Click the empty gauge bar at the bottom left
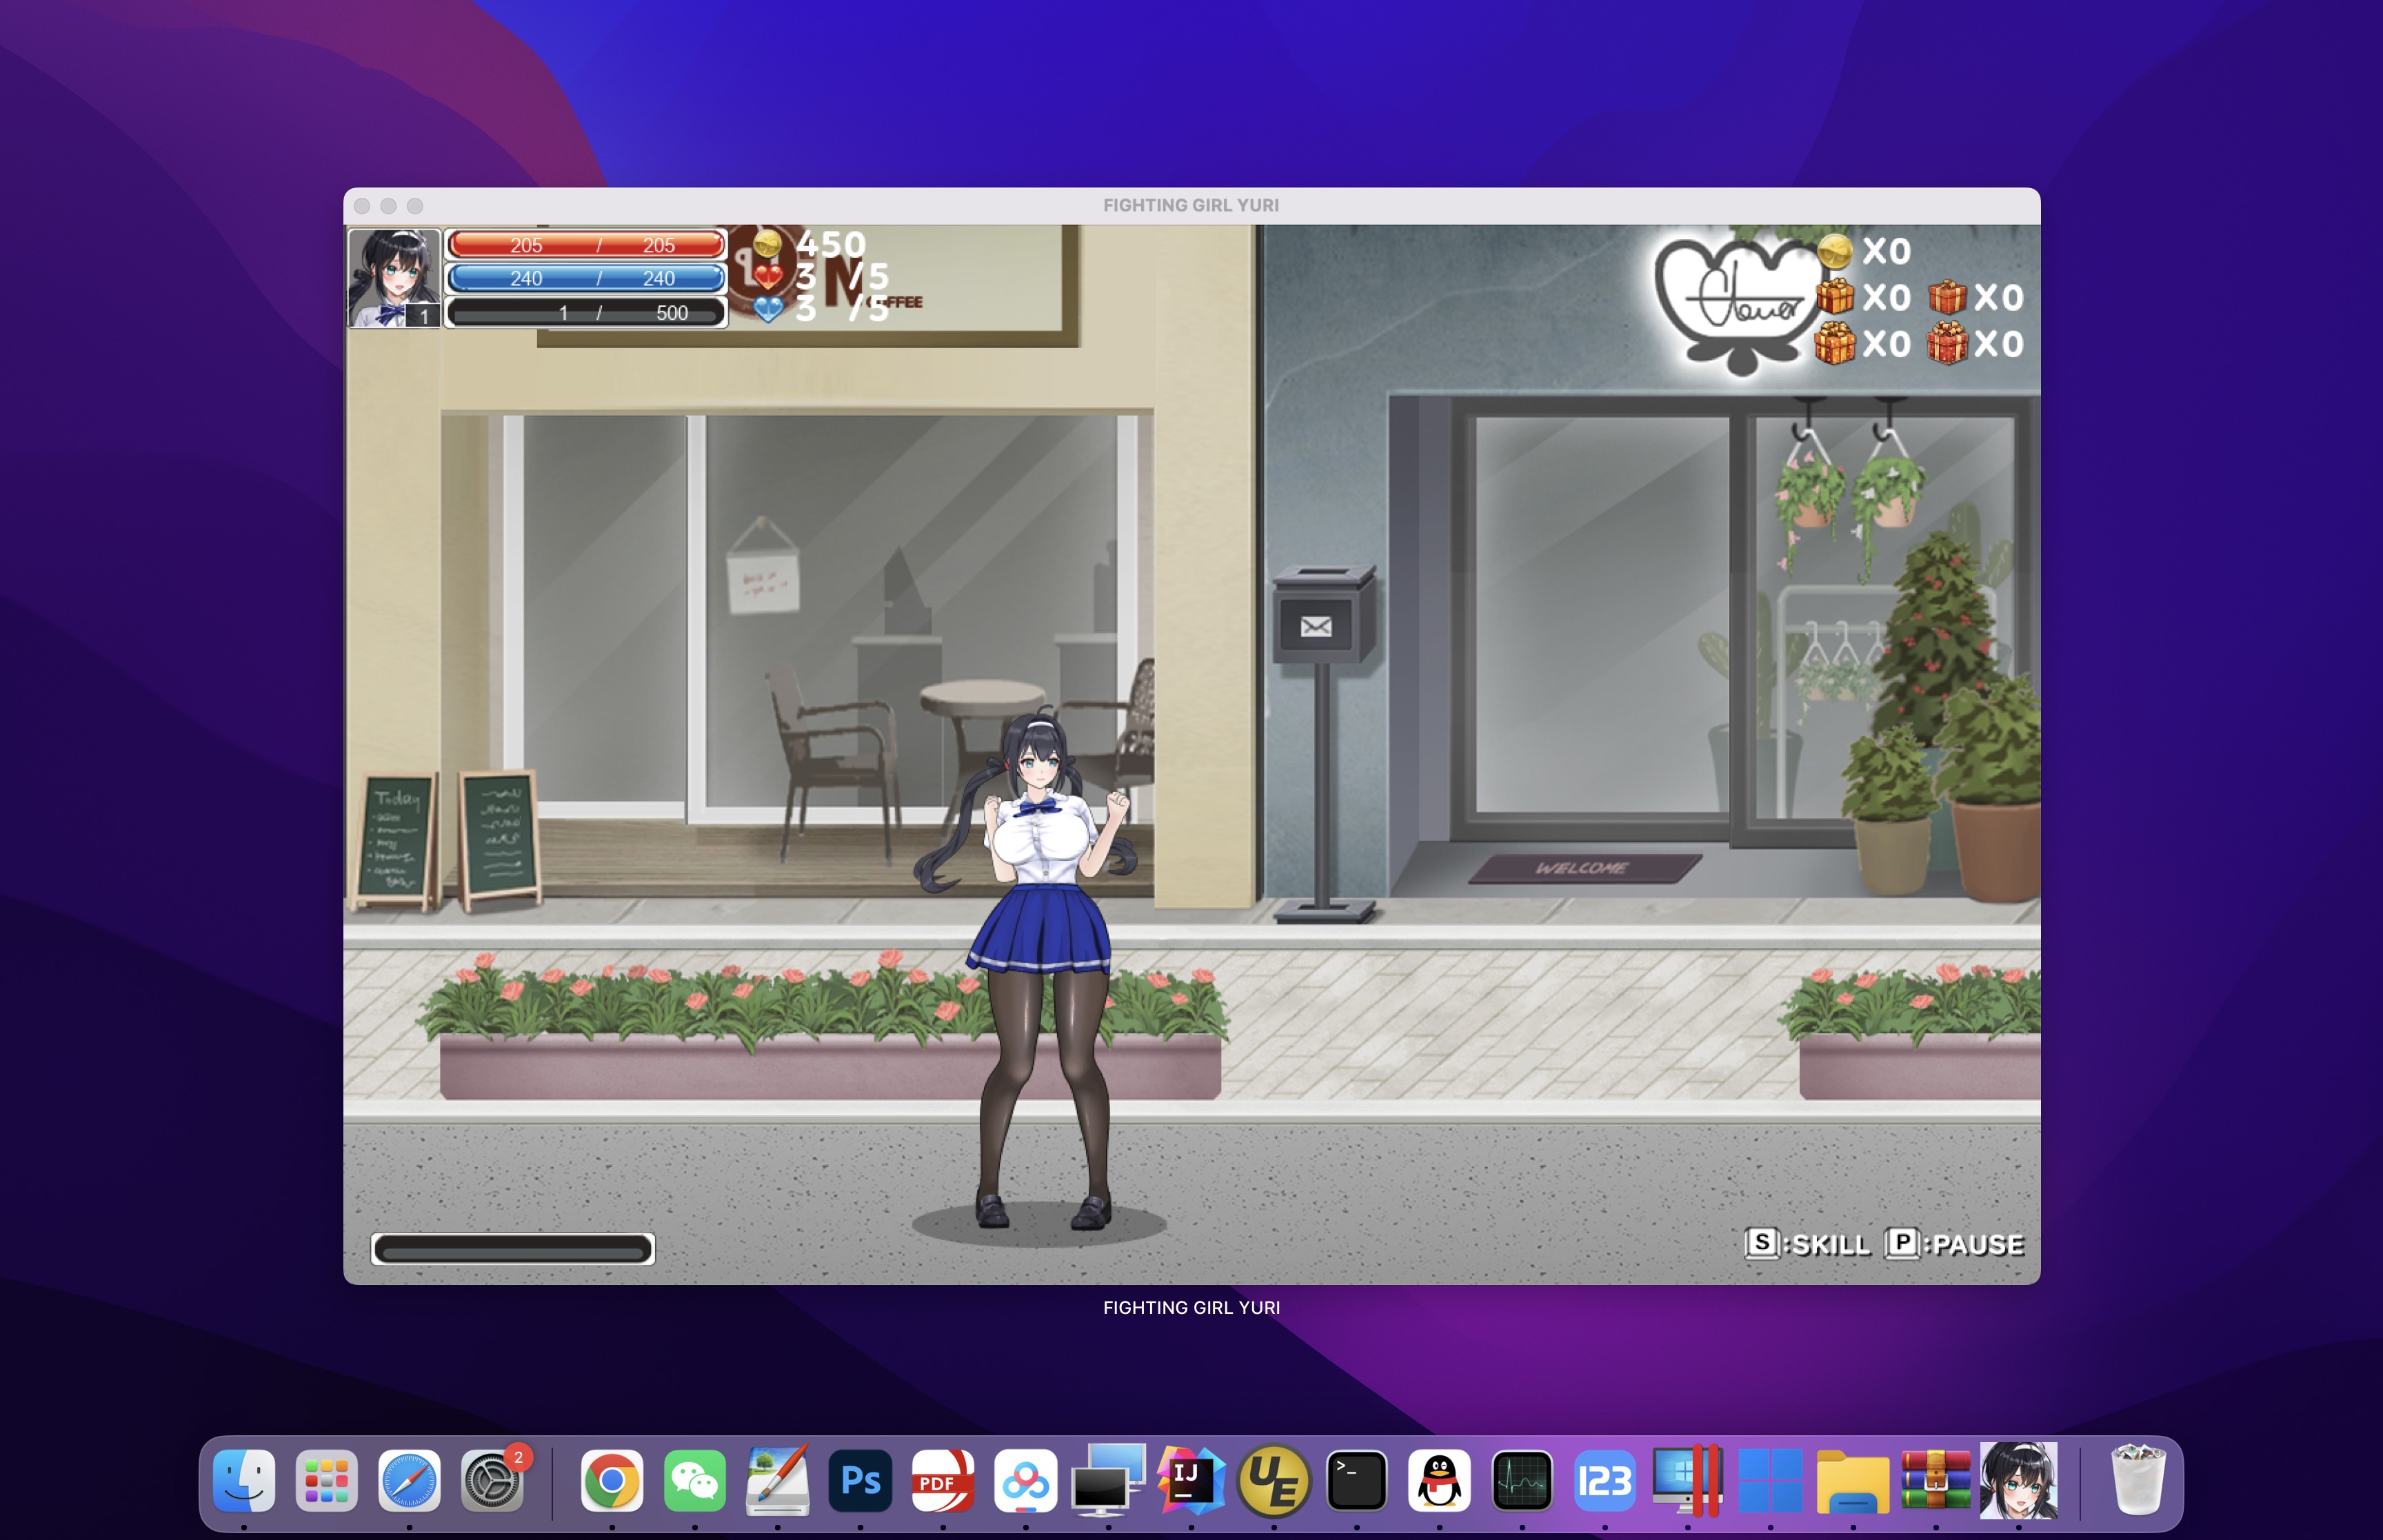 (x=513, y=1249)
